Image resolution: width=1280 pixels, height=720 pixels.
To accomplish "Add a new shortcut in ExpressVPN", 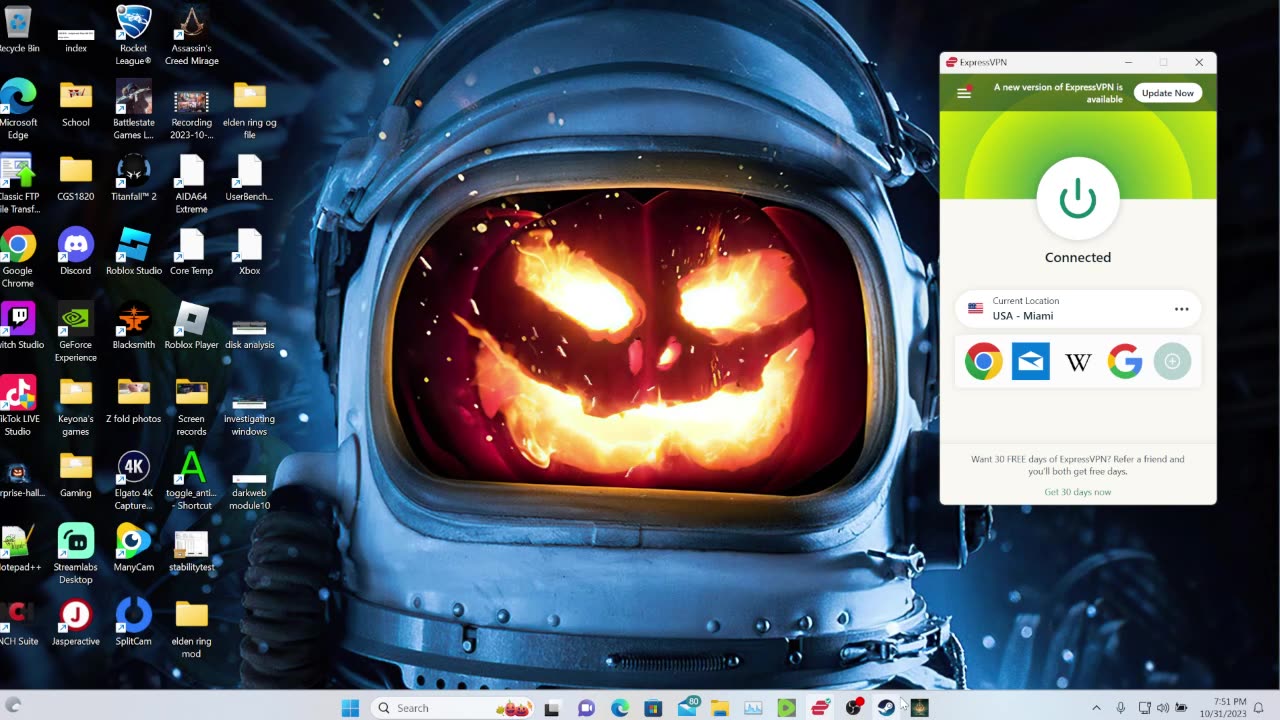I will point(1172,361).
